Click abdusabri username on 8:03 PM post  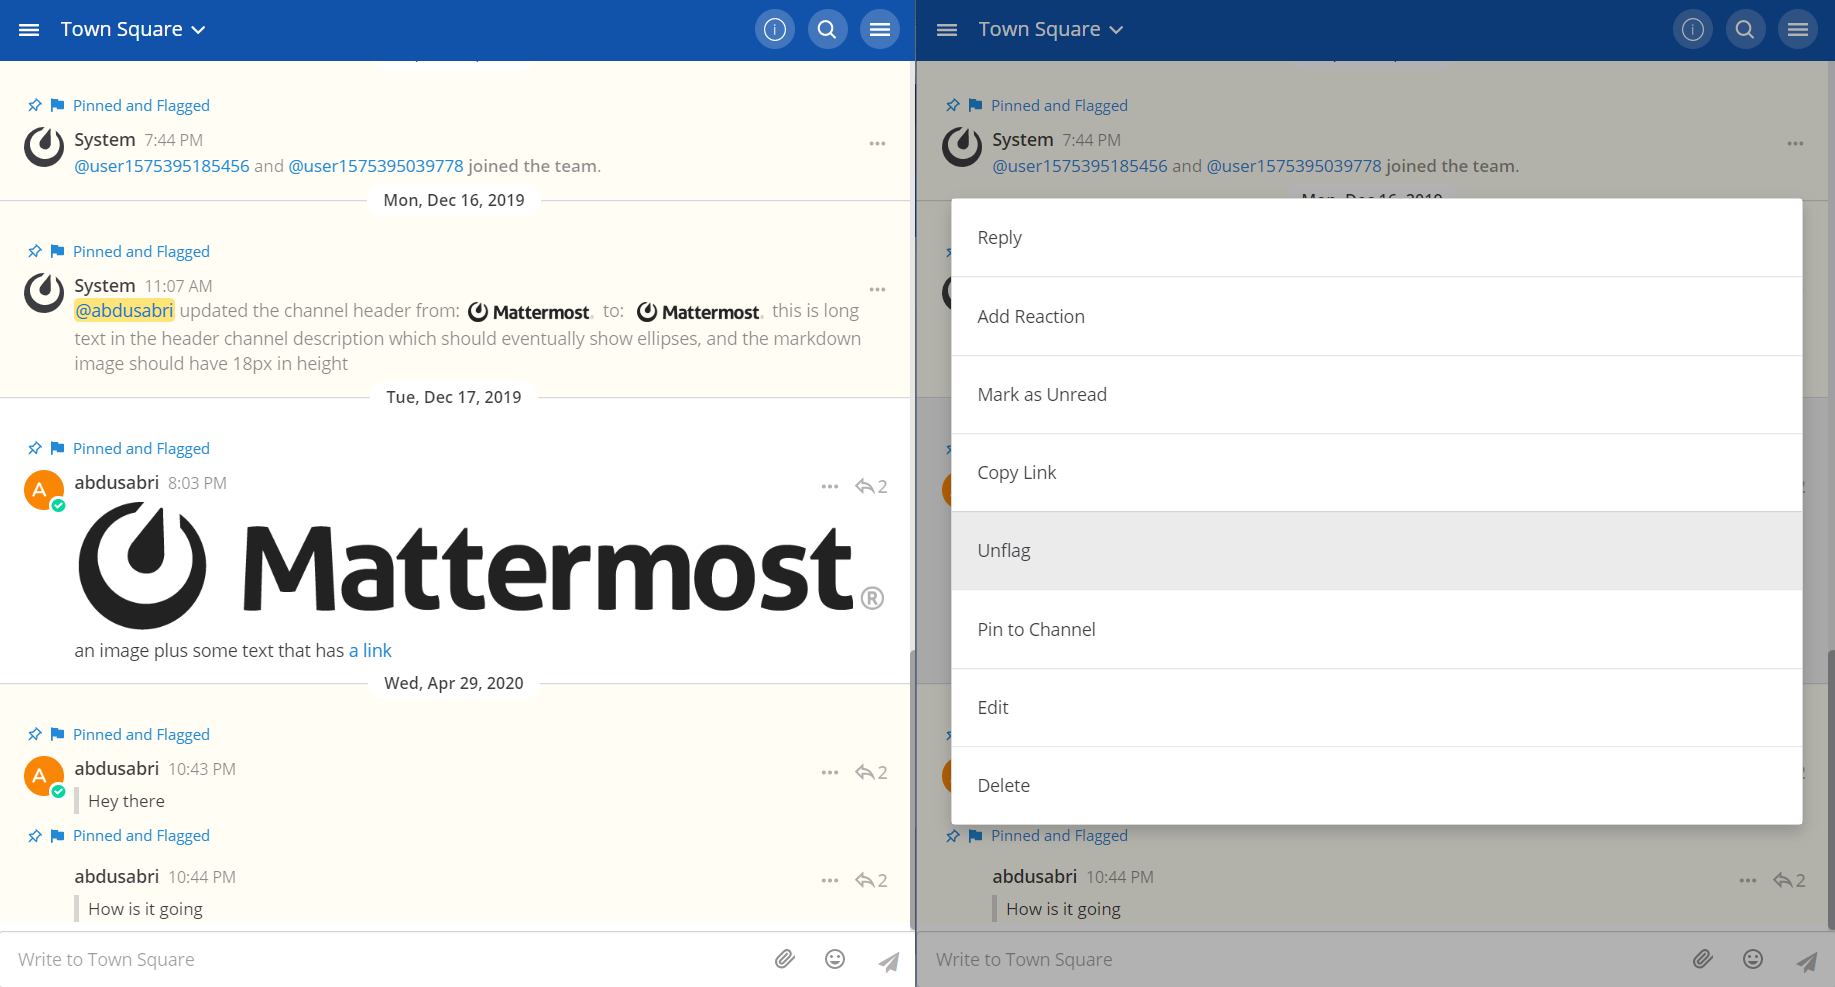tap(117, 483)
